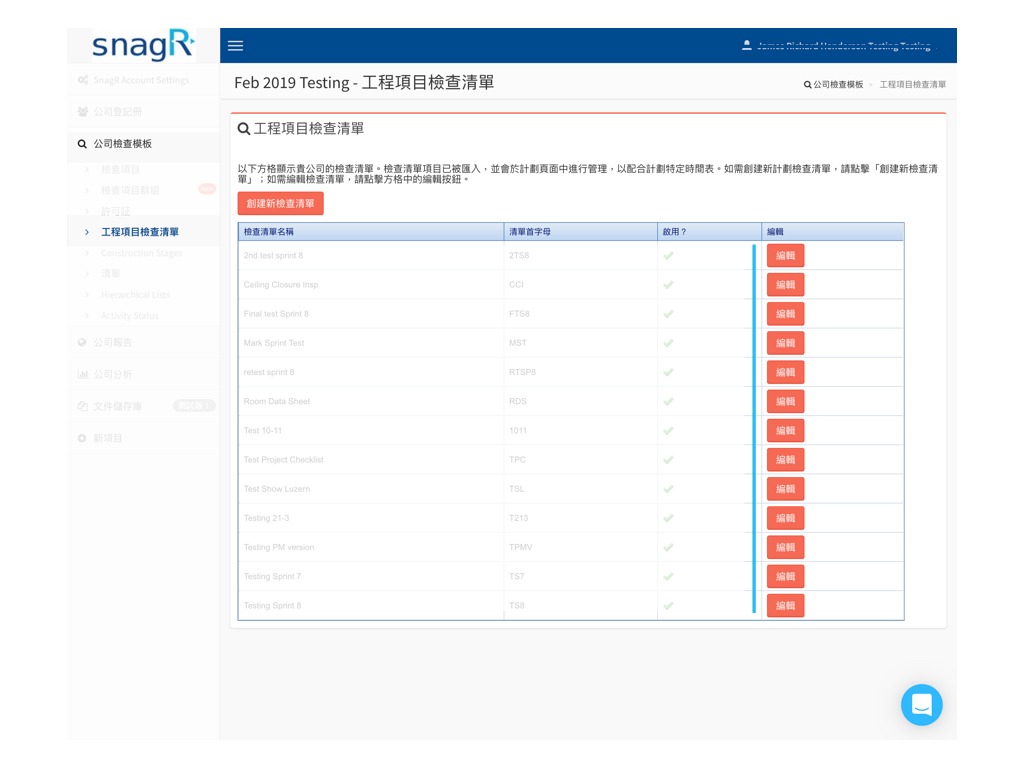Click the 公司報告 sidebar icon
Image resolution: width=1024 pixels, height=768 pixels.
[82, 342]
